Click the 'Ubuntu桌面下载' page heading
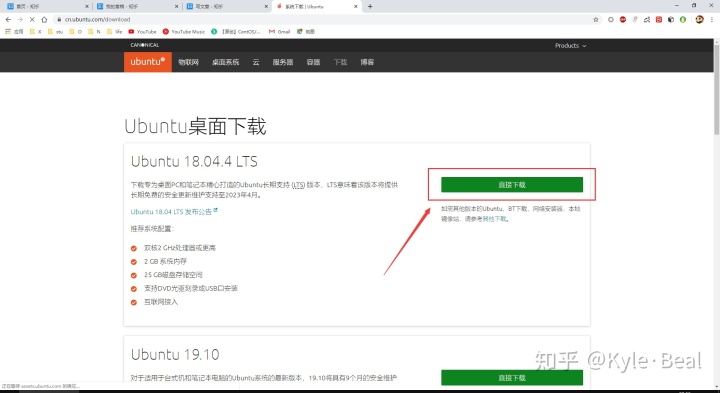This screenshot has height=393, width=720. pos(195,126)
